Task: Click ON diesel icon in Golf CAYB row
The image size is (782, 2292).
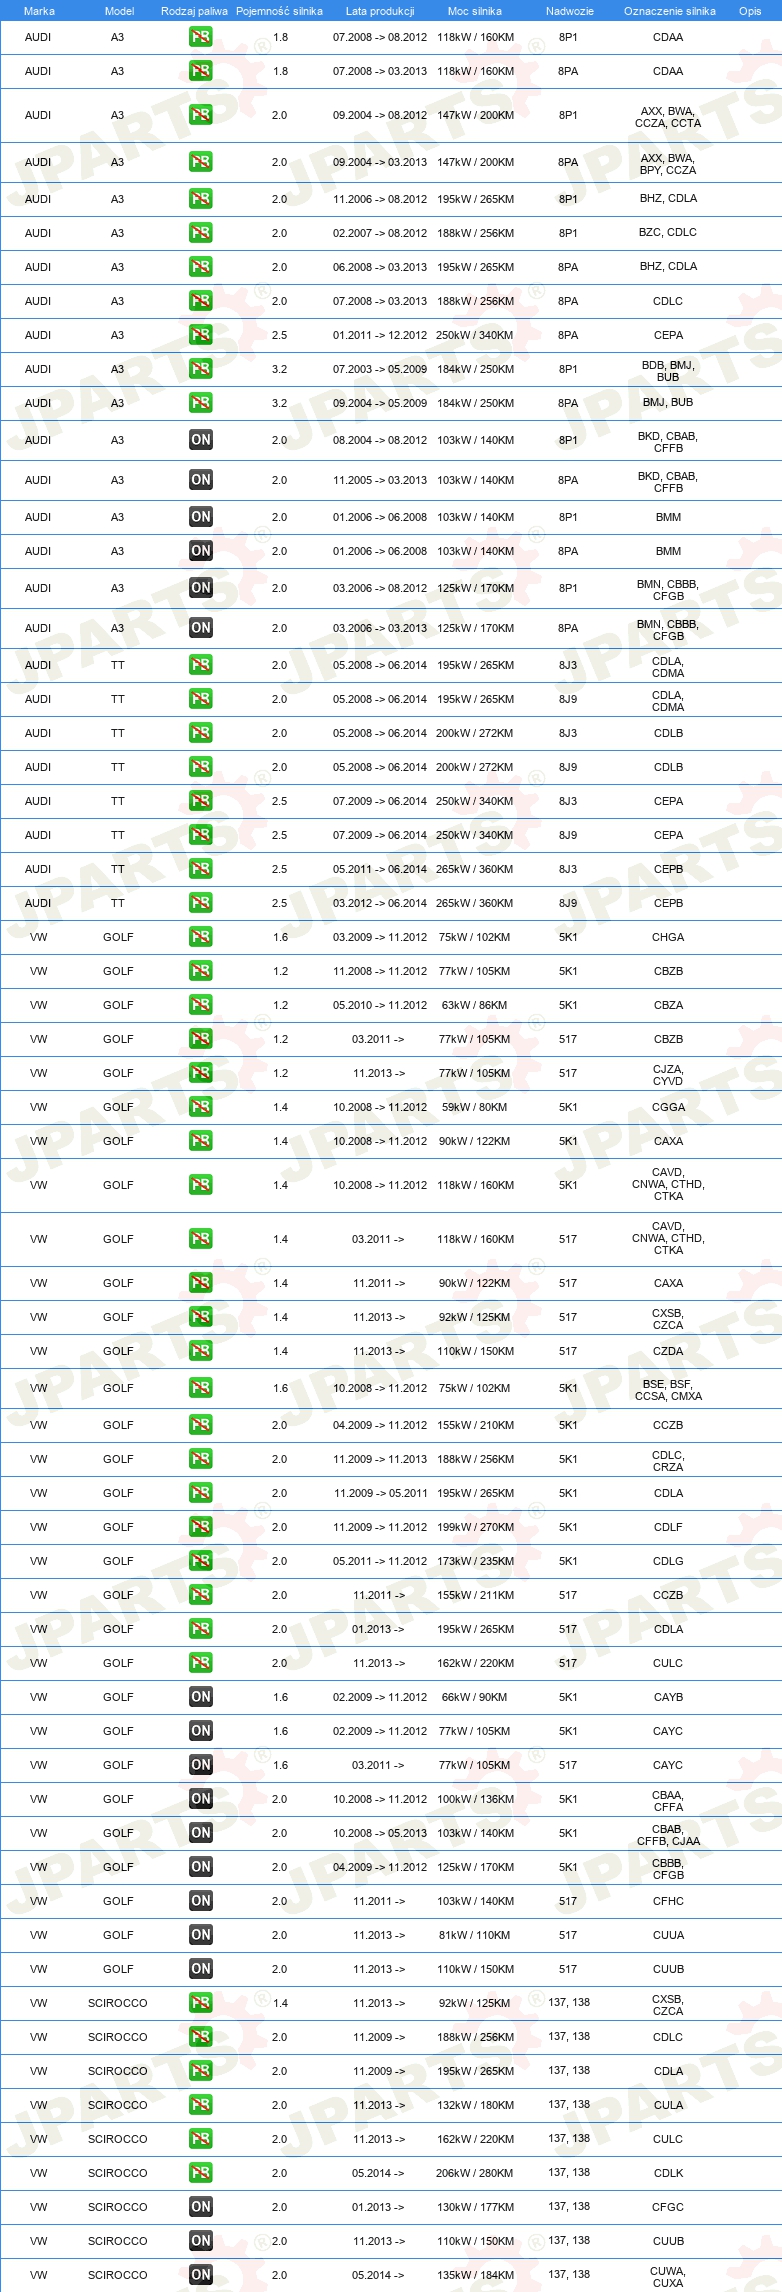Action: pyautogui.click(x=201, y=1697)
